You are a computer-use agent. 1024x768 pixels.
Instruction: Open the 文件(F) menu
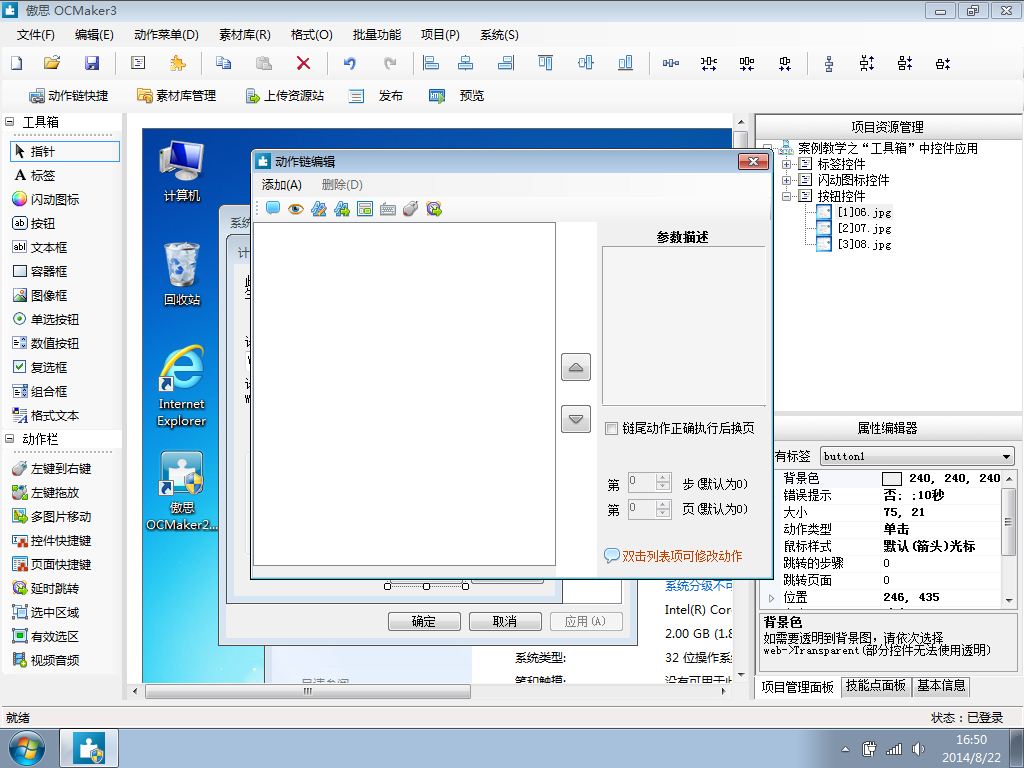tap(35, 35)
